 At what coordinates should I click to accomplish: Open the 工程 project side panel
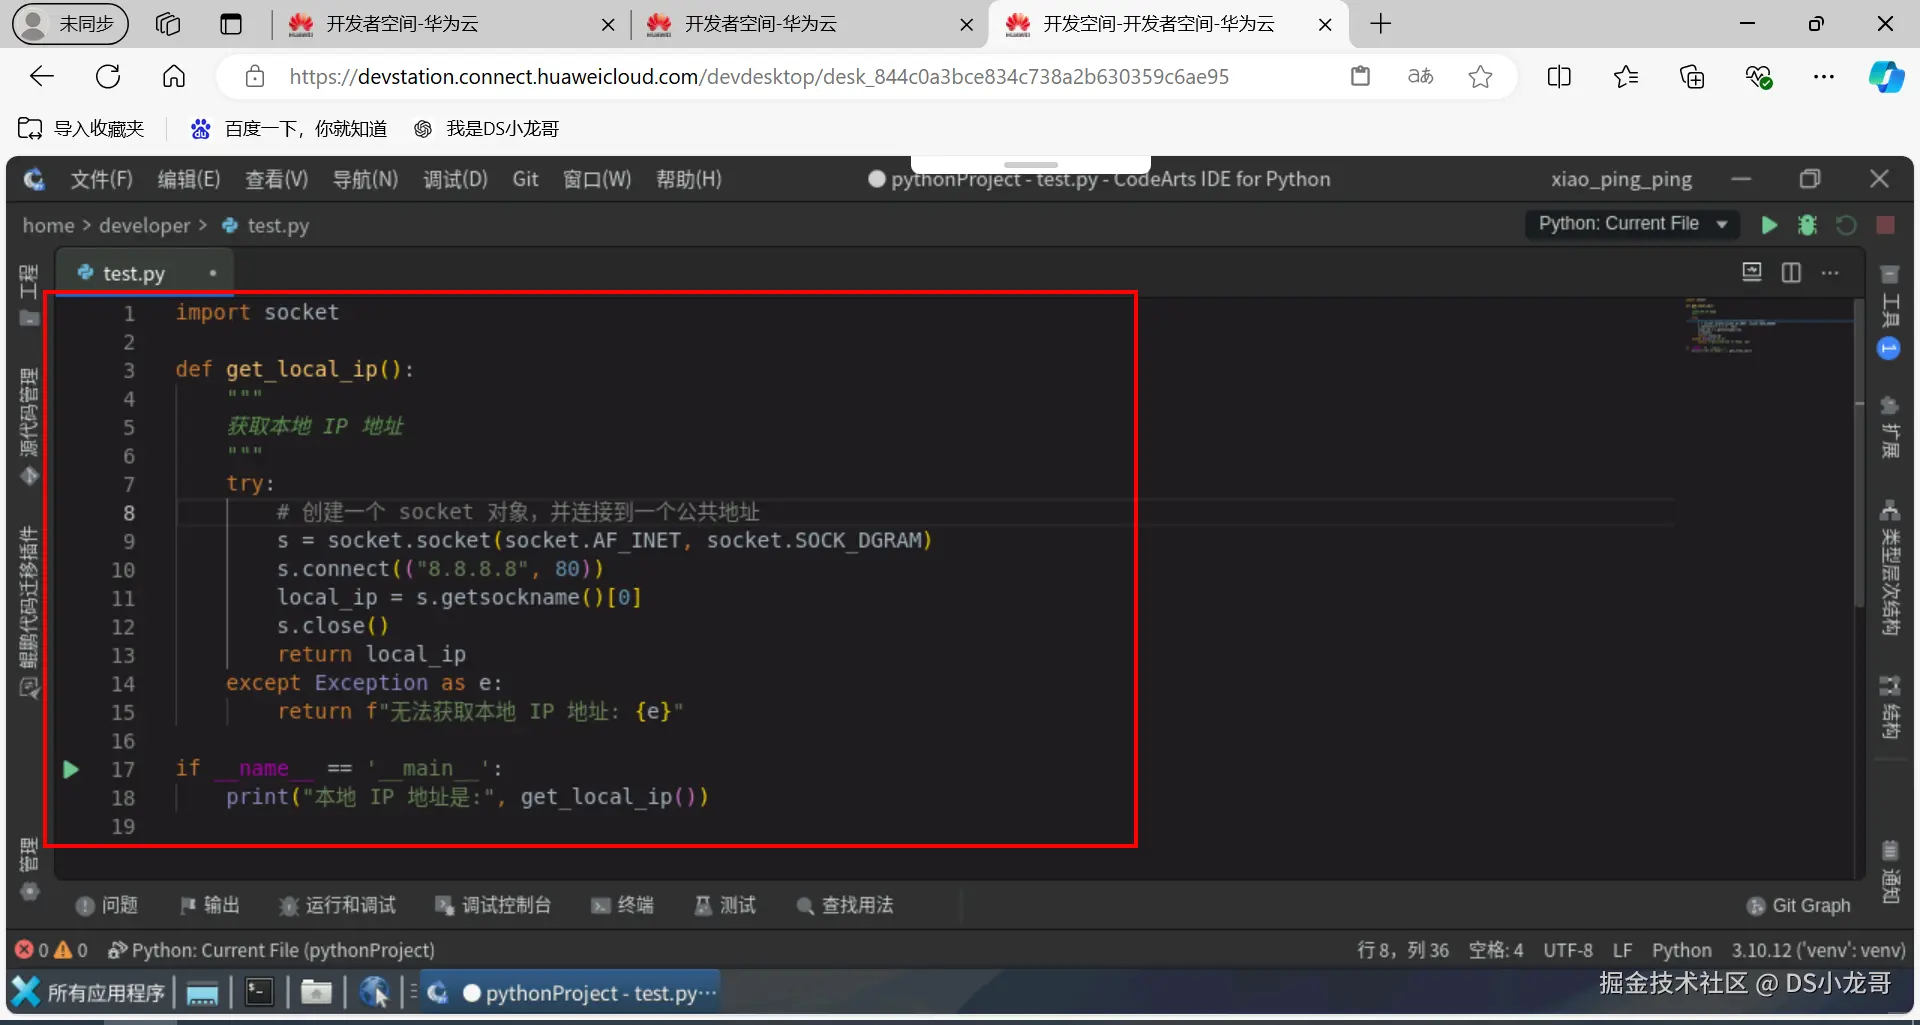point(29,295)
